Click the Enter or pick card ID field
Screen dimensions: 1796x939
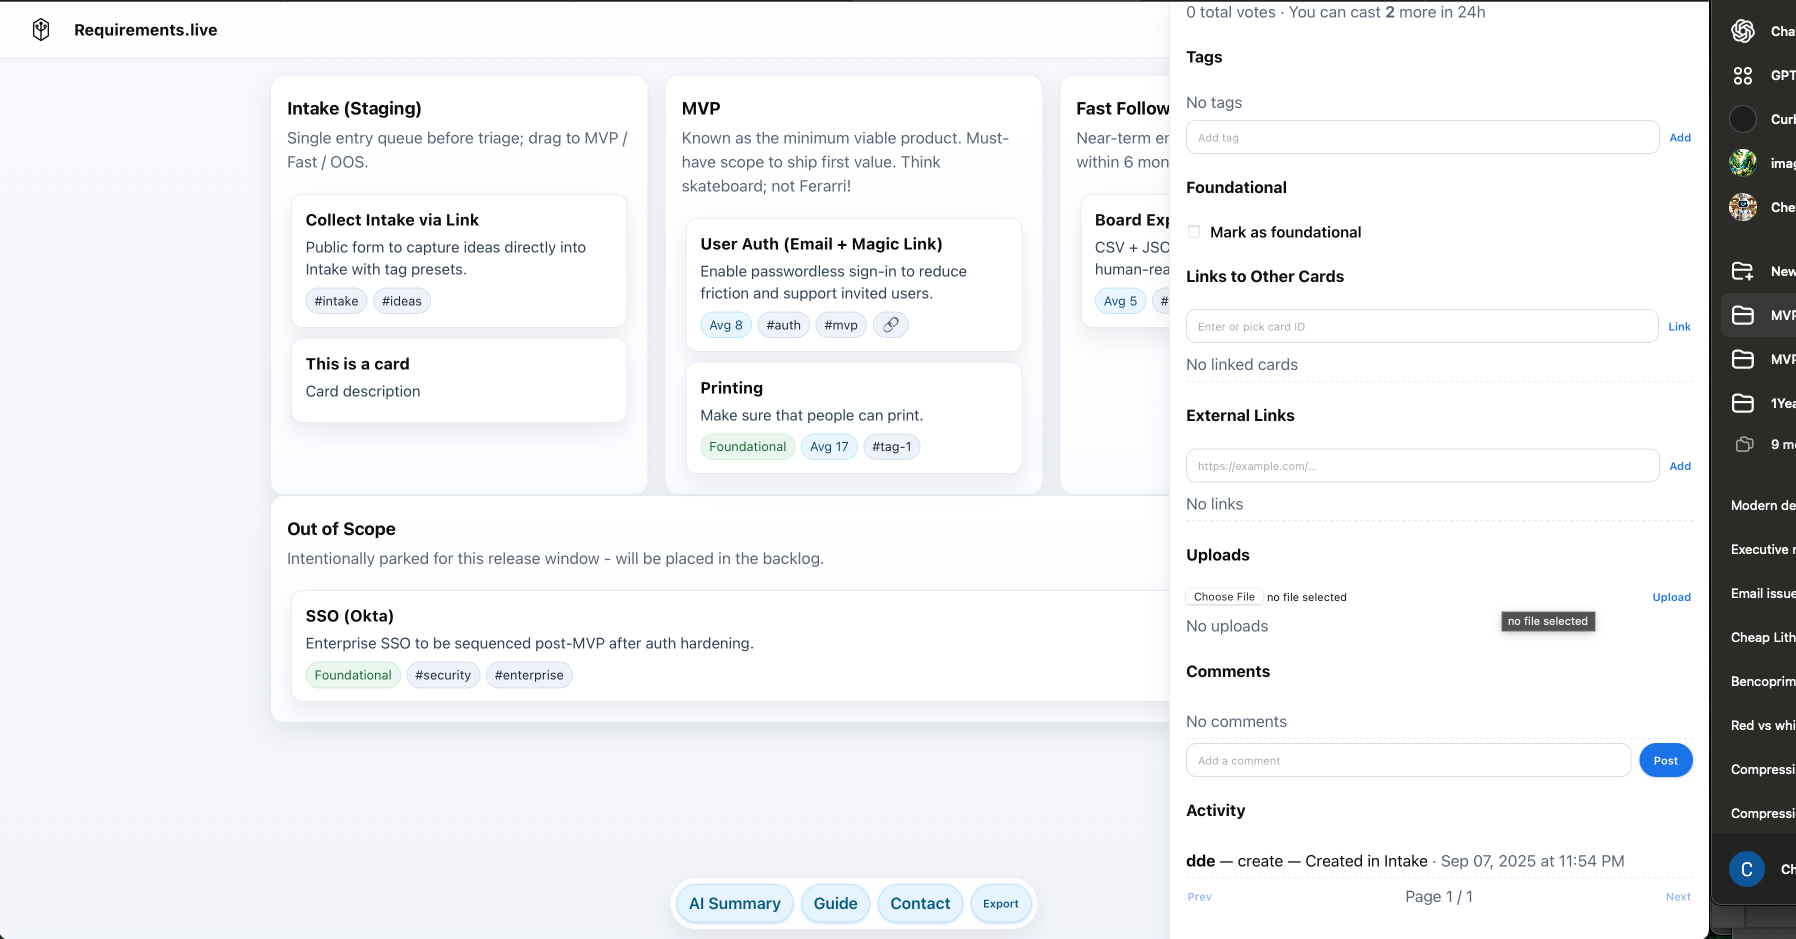(1421, 327)
